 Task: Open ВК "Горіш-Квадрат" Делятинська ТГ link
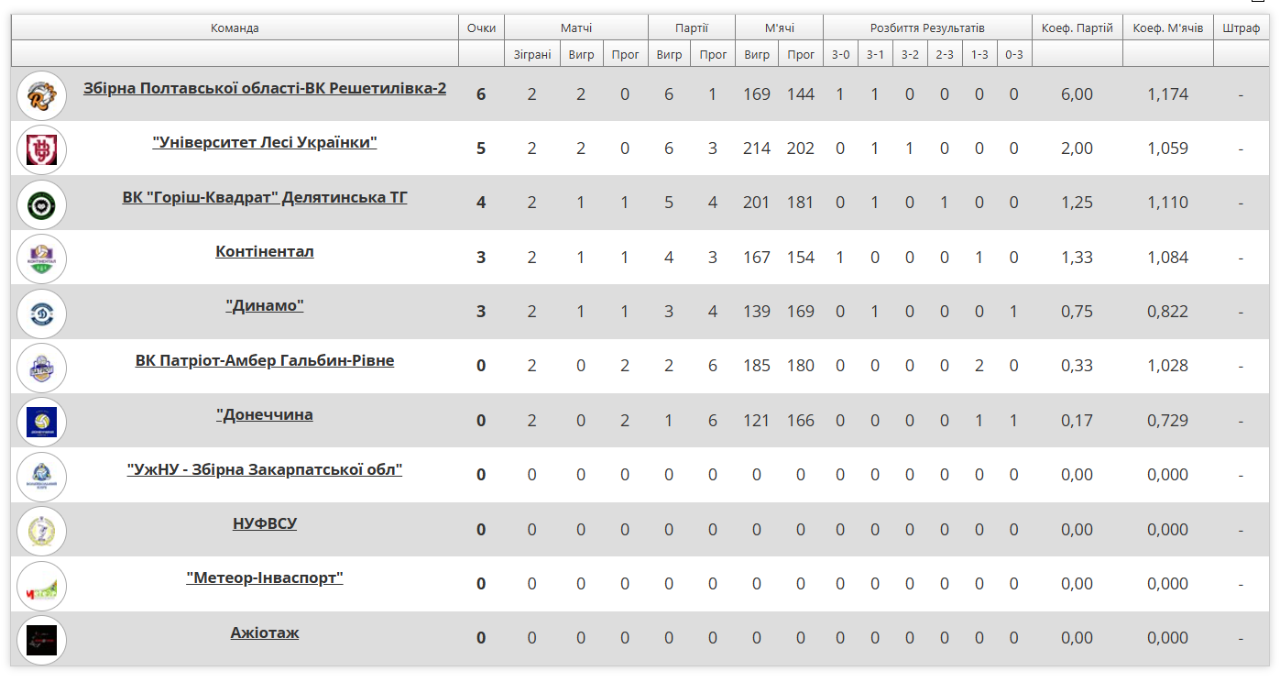[265, 198]
